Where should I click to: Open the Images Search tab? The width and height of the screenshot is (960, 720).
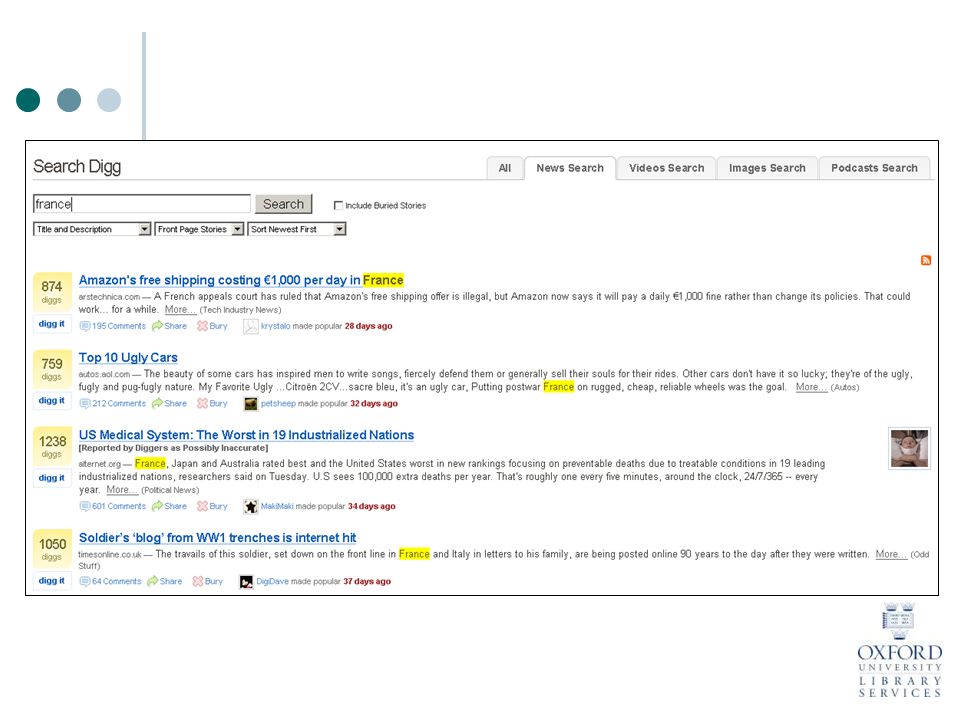tap(767, 168)
